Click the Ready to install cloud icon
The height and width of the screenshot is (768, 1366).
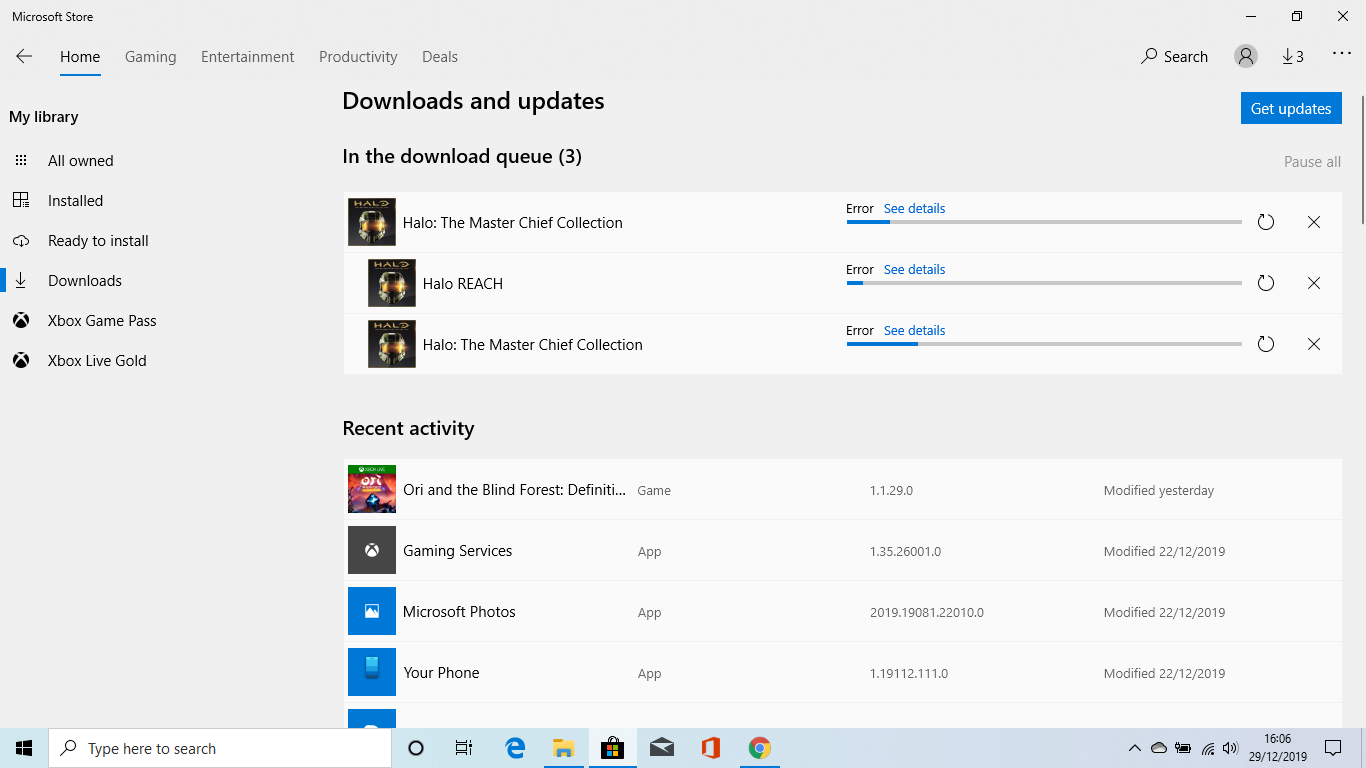(x=21, y=240)
